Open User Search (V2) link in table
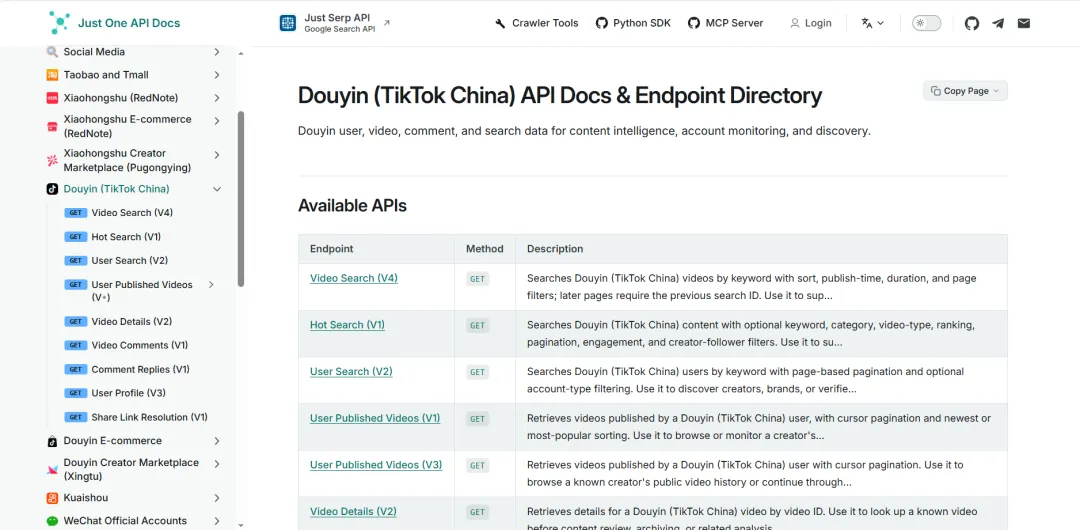Viewport: 1080px width, 530px height. (351, 371)
